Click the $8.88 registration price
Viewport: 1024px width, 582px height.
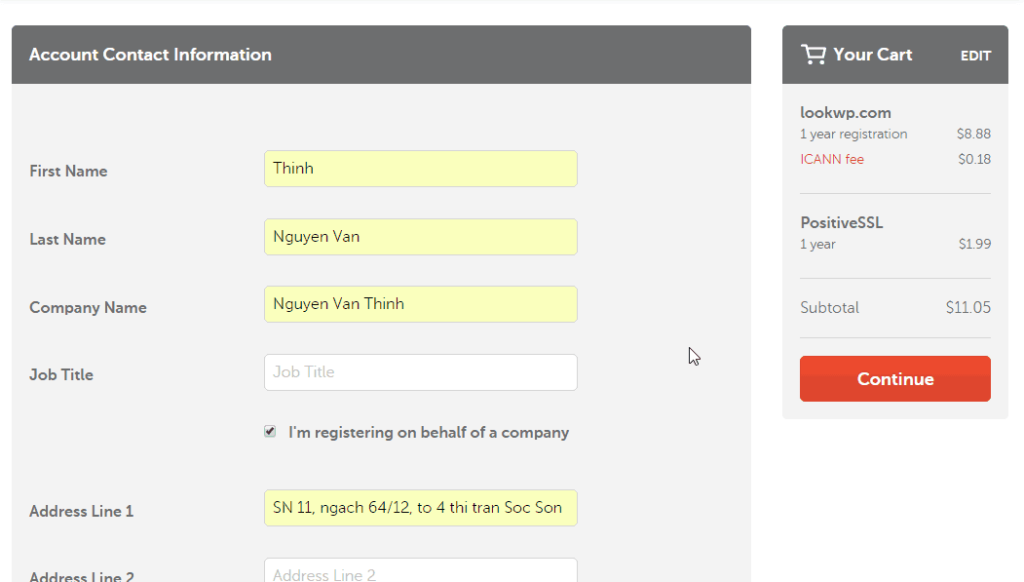[x=973, y=134]
